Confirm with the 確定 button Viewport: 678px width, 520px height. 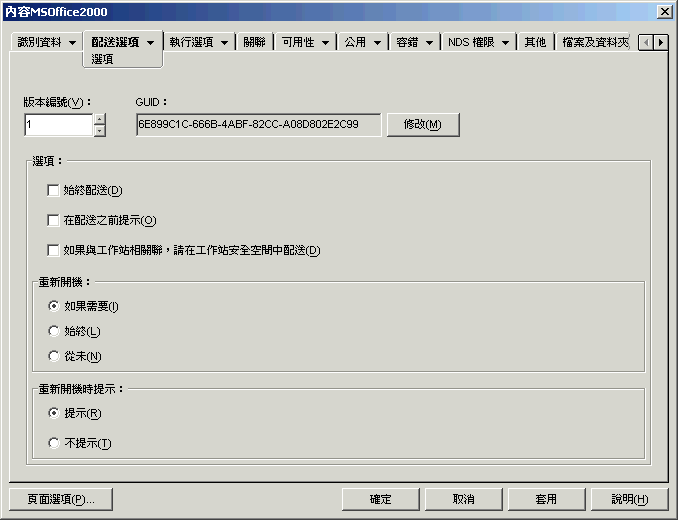coord(381,500)
